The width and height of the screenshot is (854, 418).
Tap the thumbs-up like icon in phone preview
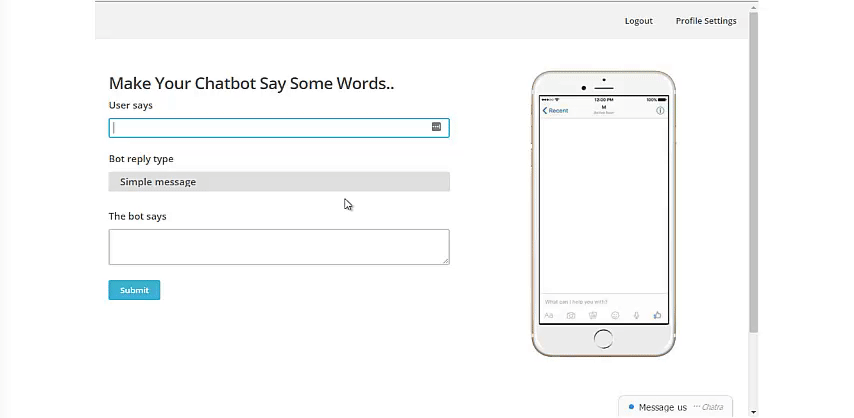[x=657, y=315]
